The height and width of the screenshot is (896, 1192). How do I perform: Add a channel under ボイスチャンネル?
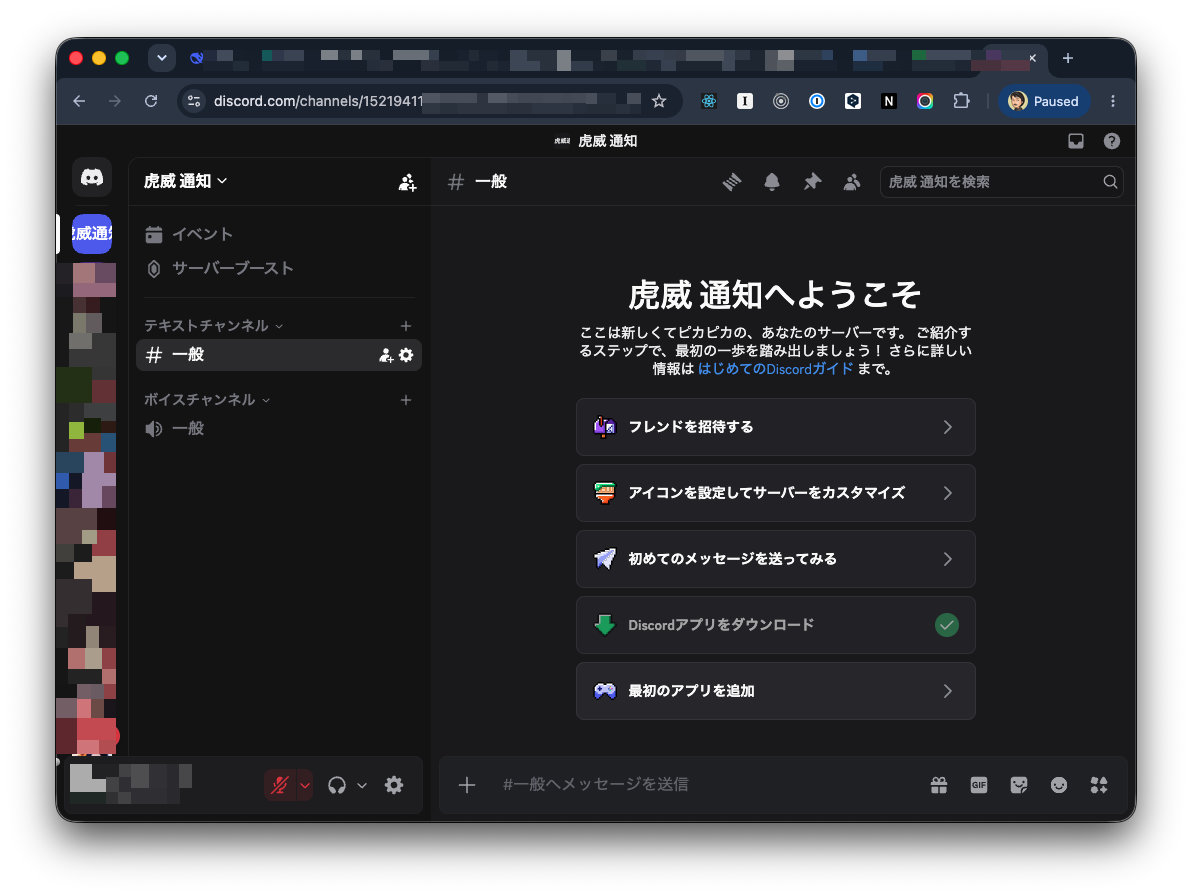click(x=406, y=400)
